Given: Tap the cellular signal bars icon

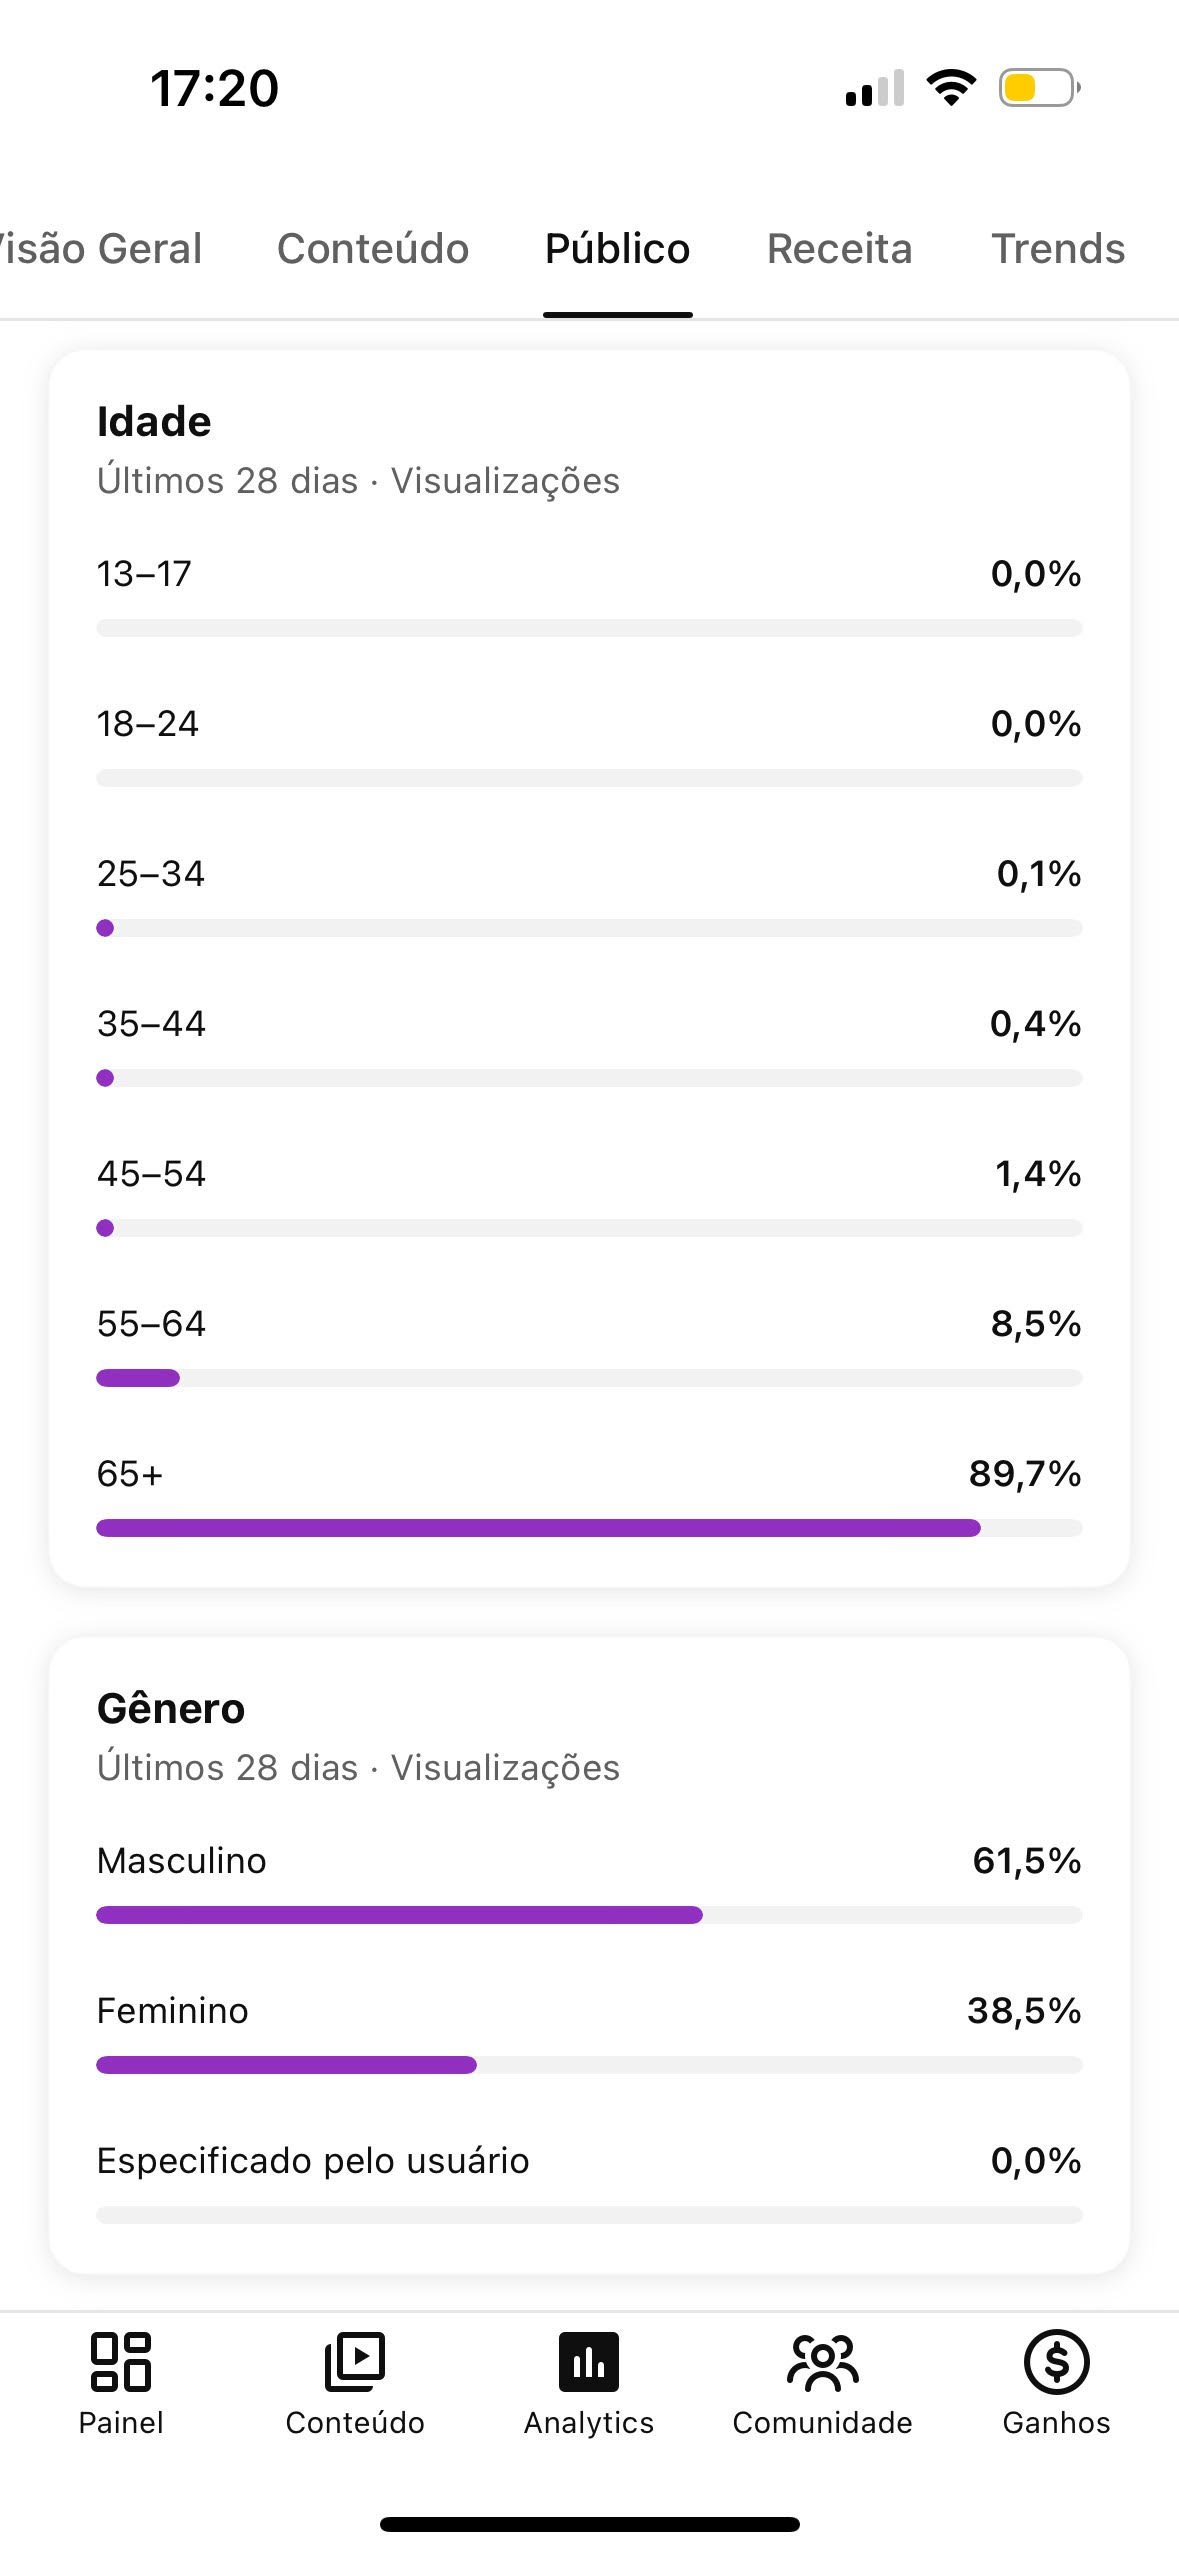Looking at the screenshot, I should click(875, 88).
